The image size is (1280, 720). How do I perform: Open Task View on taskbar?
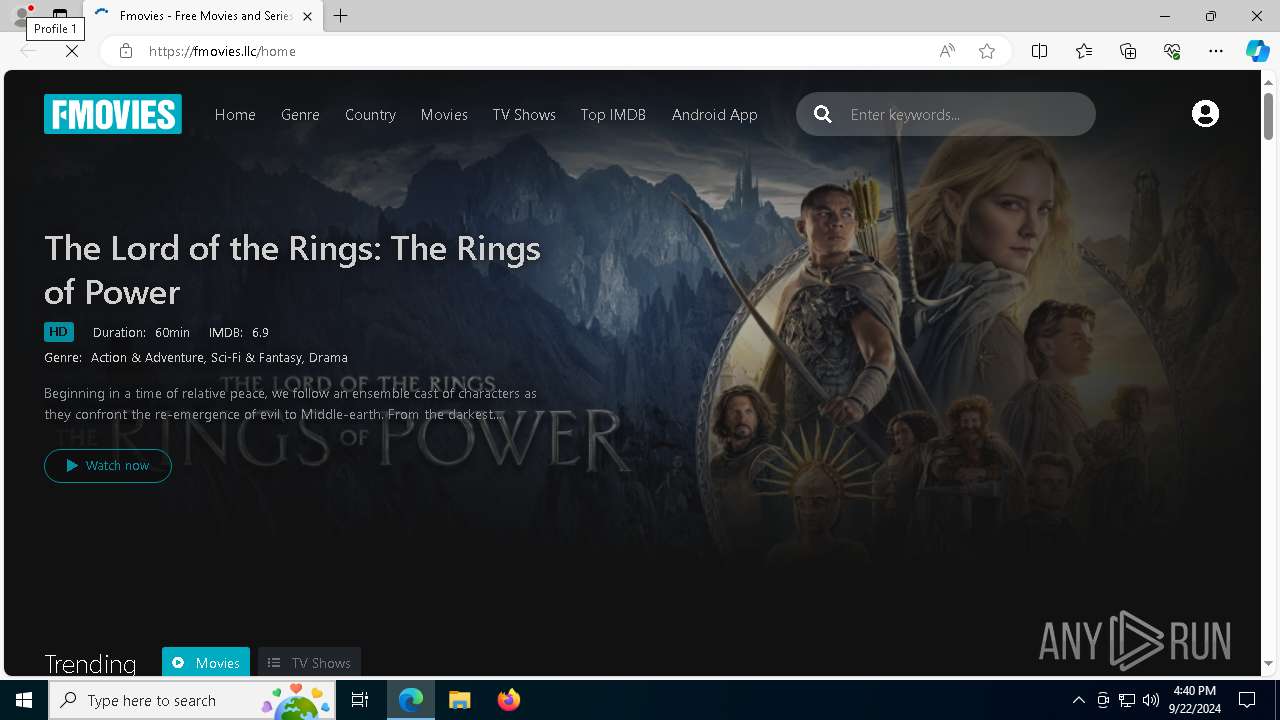[360, 700]
